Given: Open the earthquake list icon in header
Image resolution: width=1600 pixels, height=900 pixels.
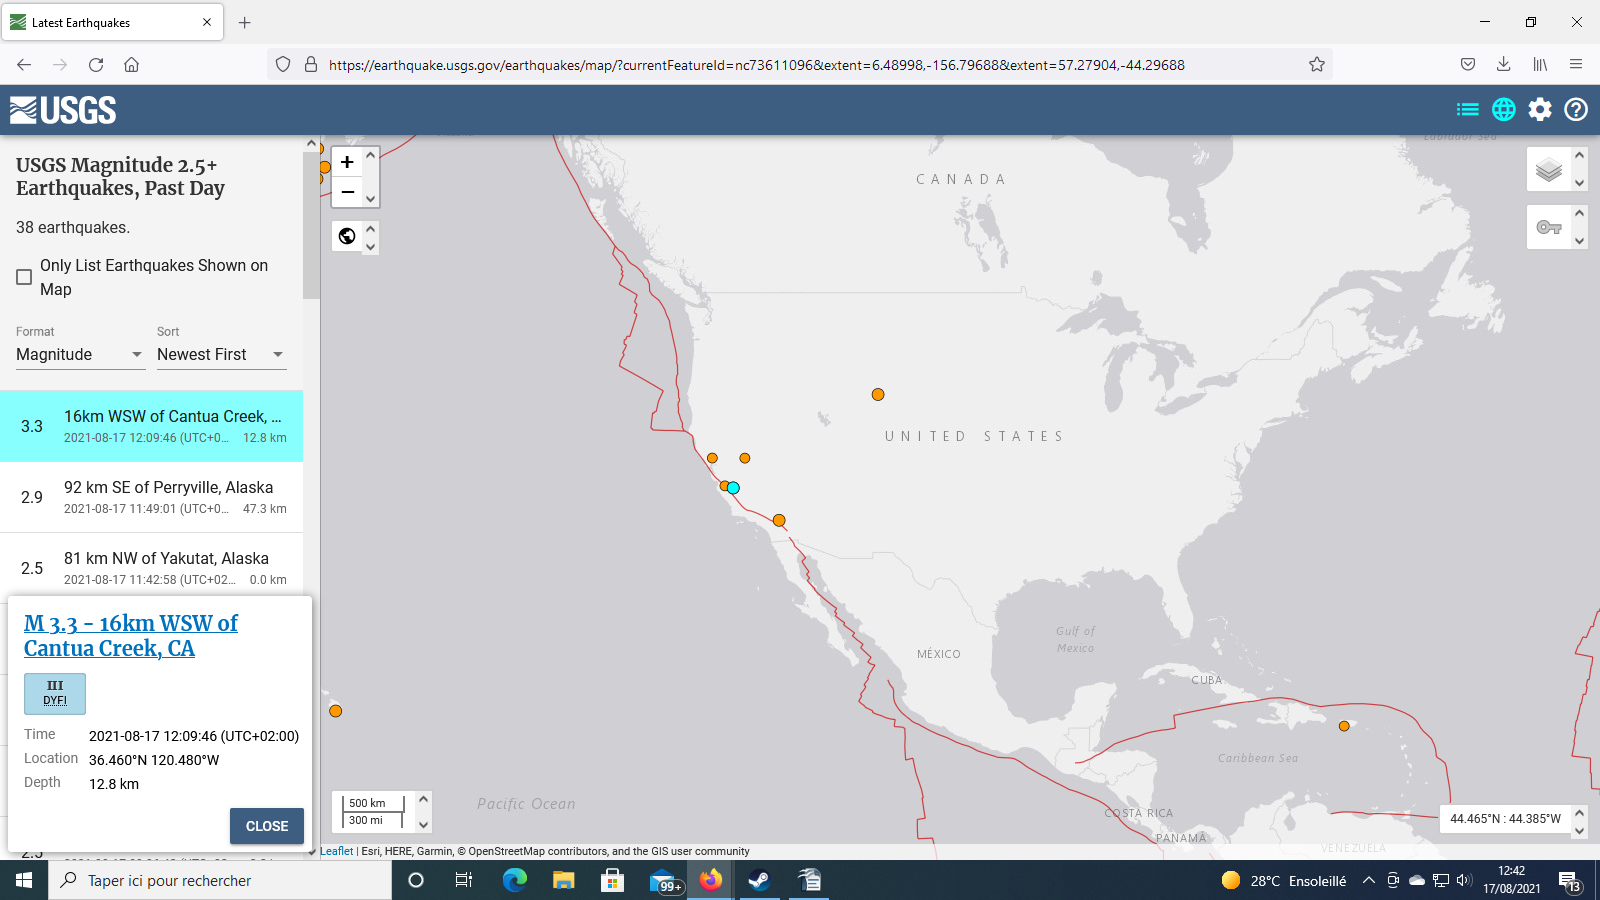Looking at the screenshot, I should pyautogui.click(x=1468, y=110).
